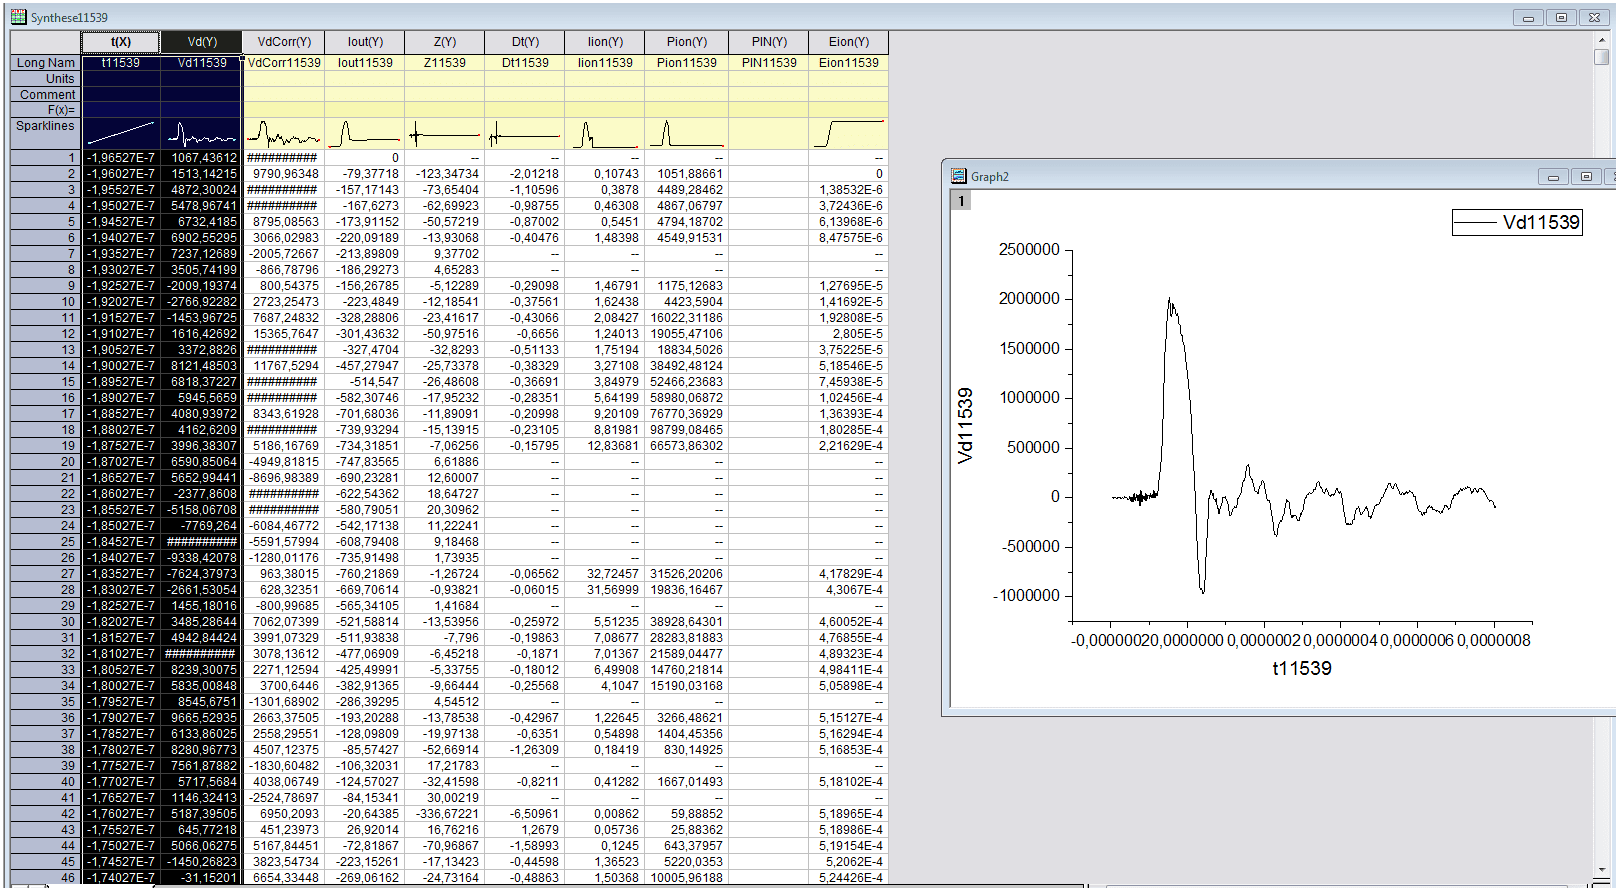Image resolution: width=1619 pixels, height=891 pixels.
Task: Select the Iion(Y) column header
Action: point(605,42)
